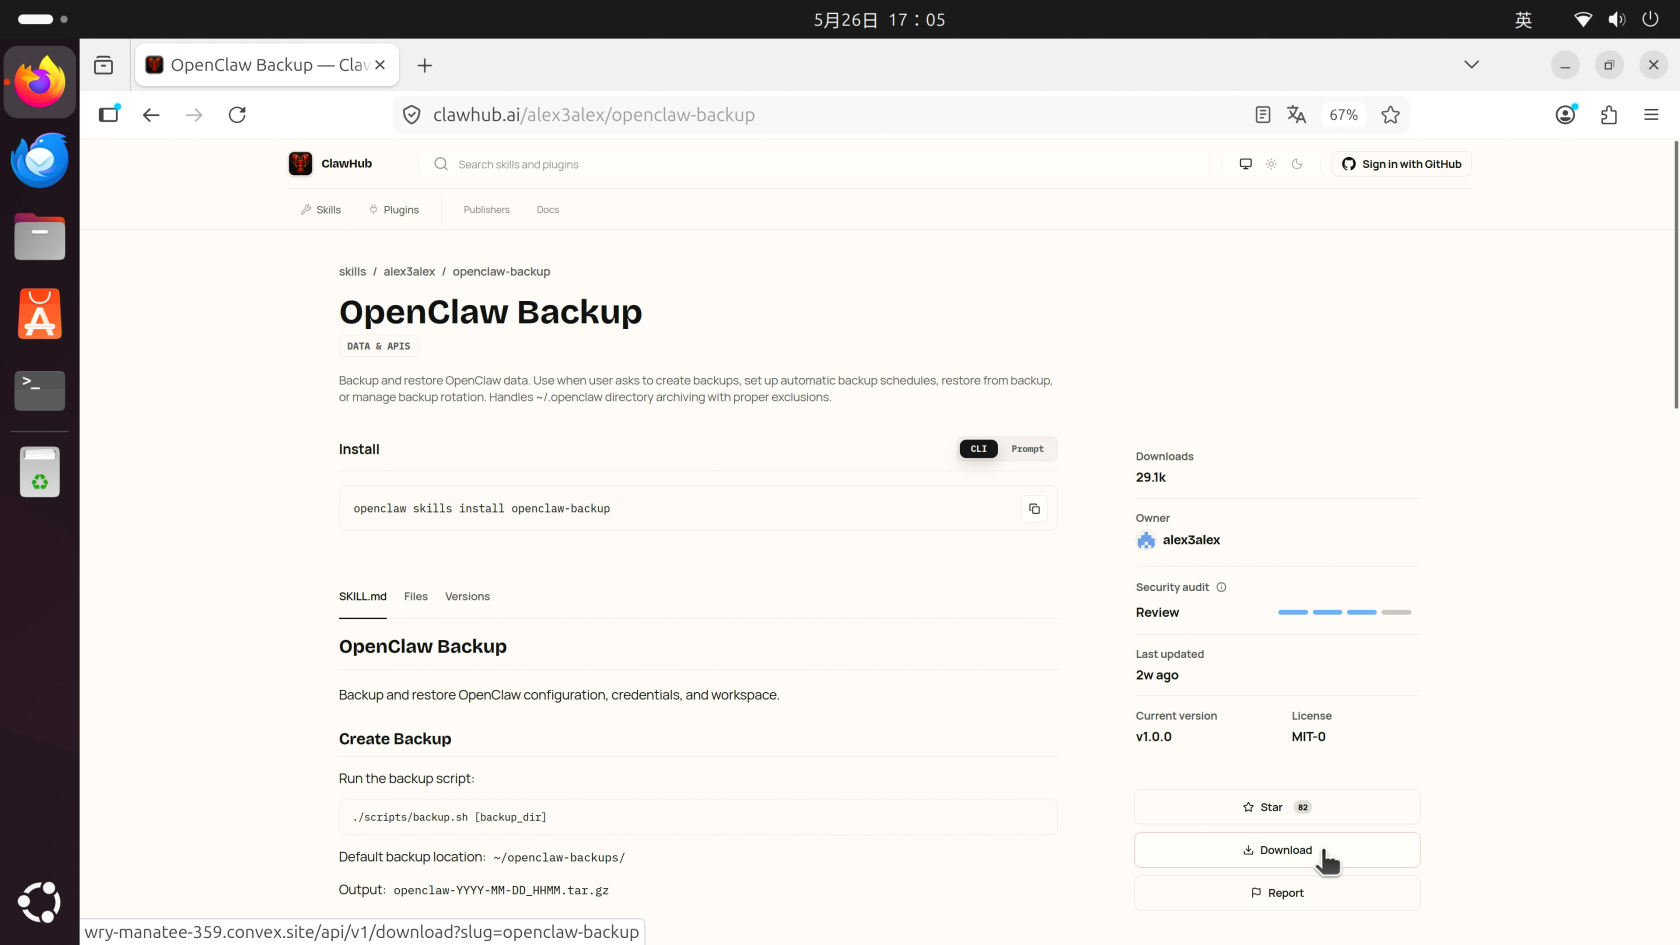Click the DATA & APIS tag
The image size is (1680, 945).
[378, 347]
